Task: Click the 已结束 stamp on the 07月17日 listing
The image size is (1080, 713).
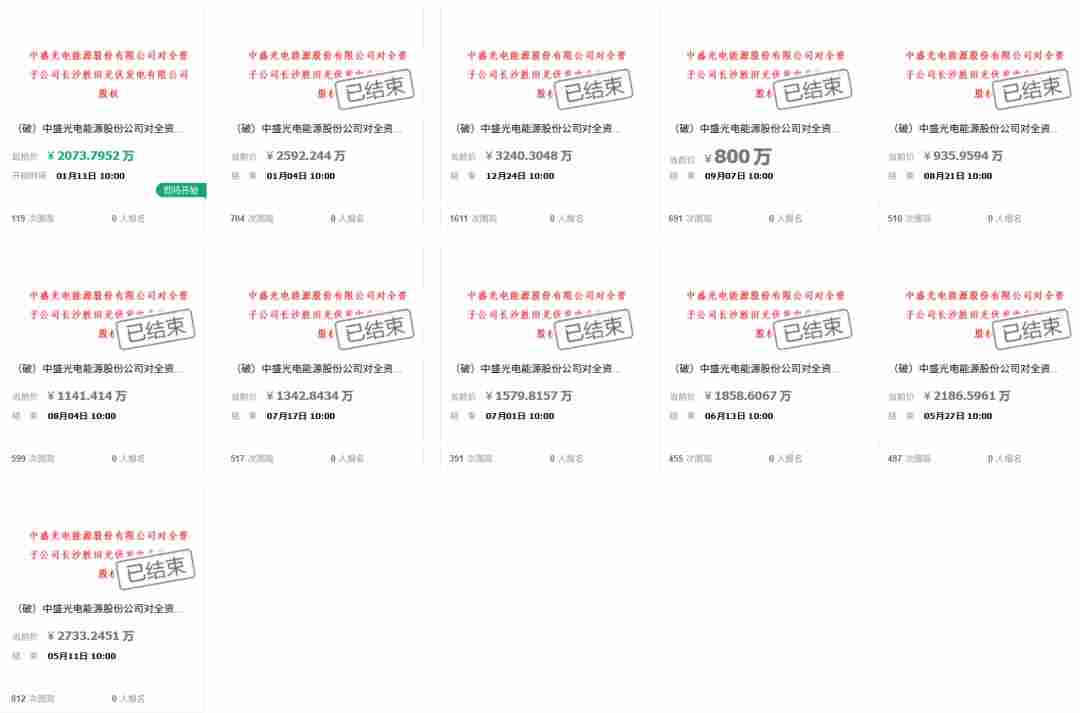Action: click(x=375, y=329)
